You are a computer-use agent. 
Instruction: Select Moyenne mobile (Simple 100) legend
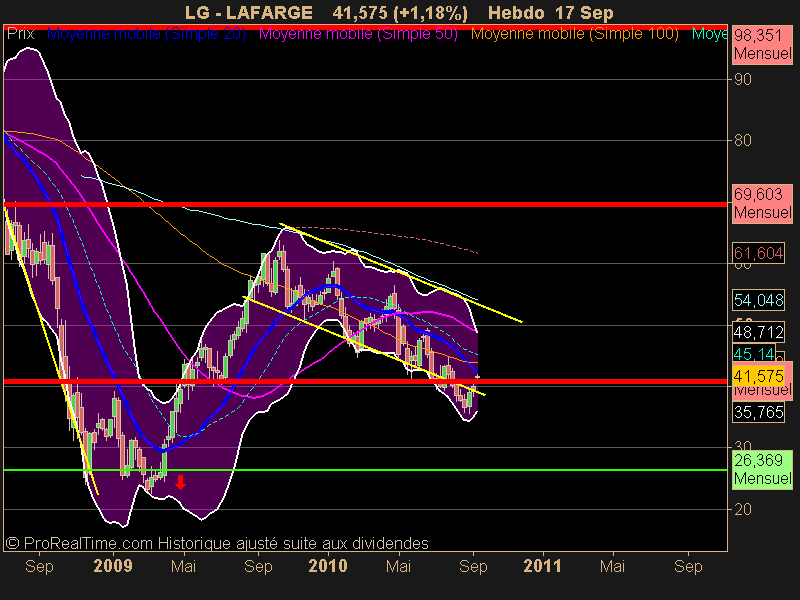(574, 34)
